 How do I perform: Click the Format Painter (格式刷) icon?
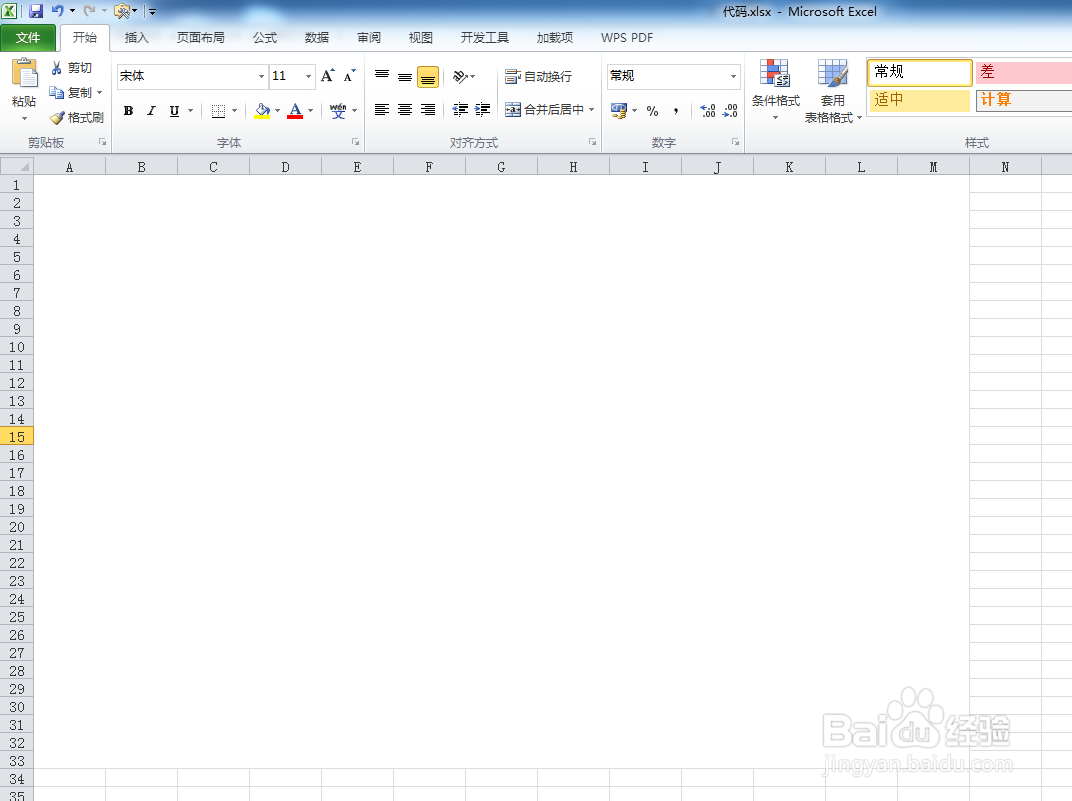[57, 118]
